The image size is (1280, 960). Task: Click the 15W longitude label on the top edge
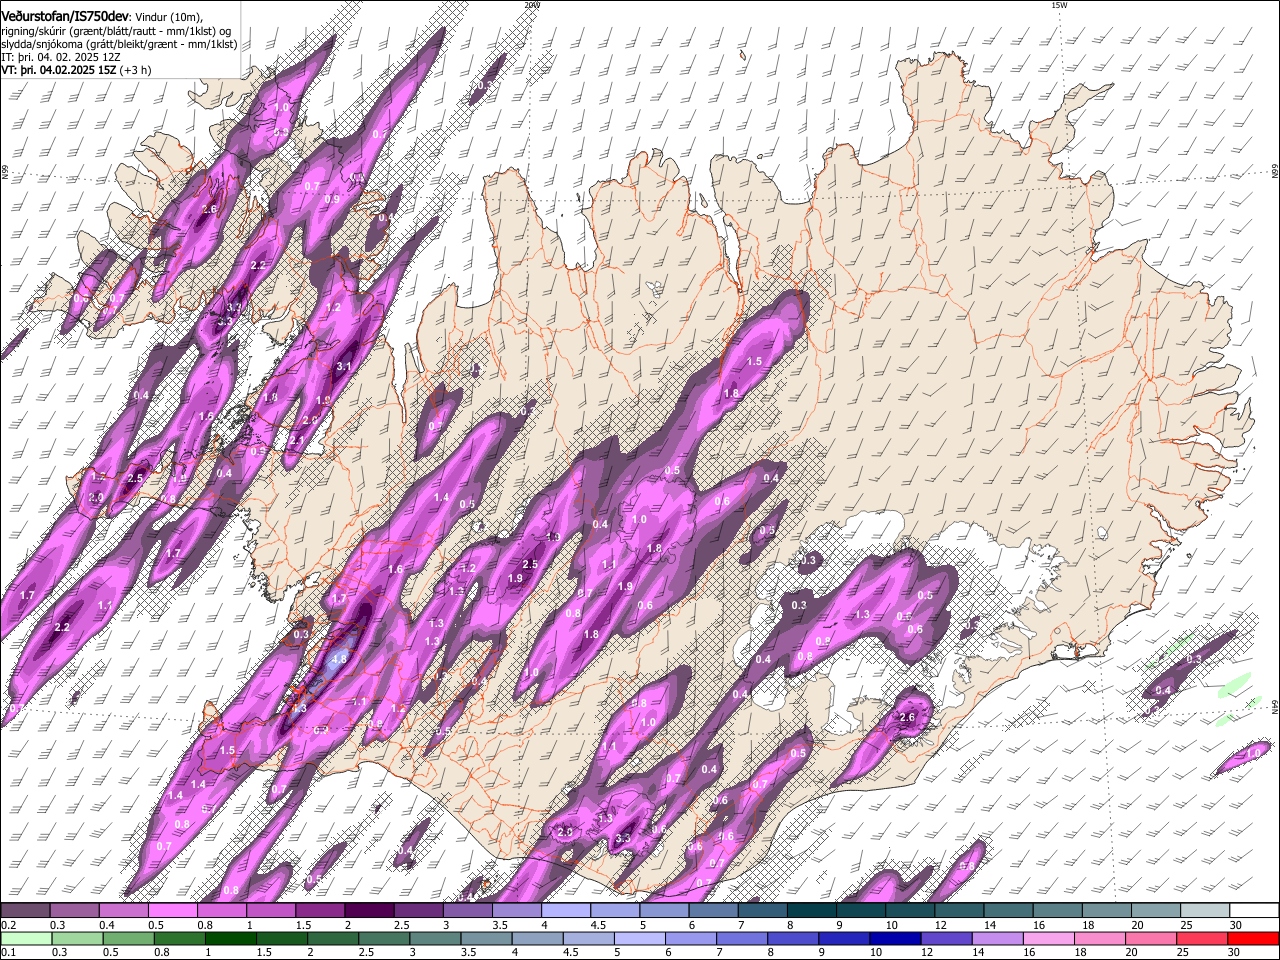coord(1059,5)
